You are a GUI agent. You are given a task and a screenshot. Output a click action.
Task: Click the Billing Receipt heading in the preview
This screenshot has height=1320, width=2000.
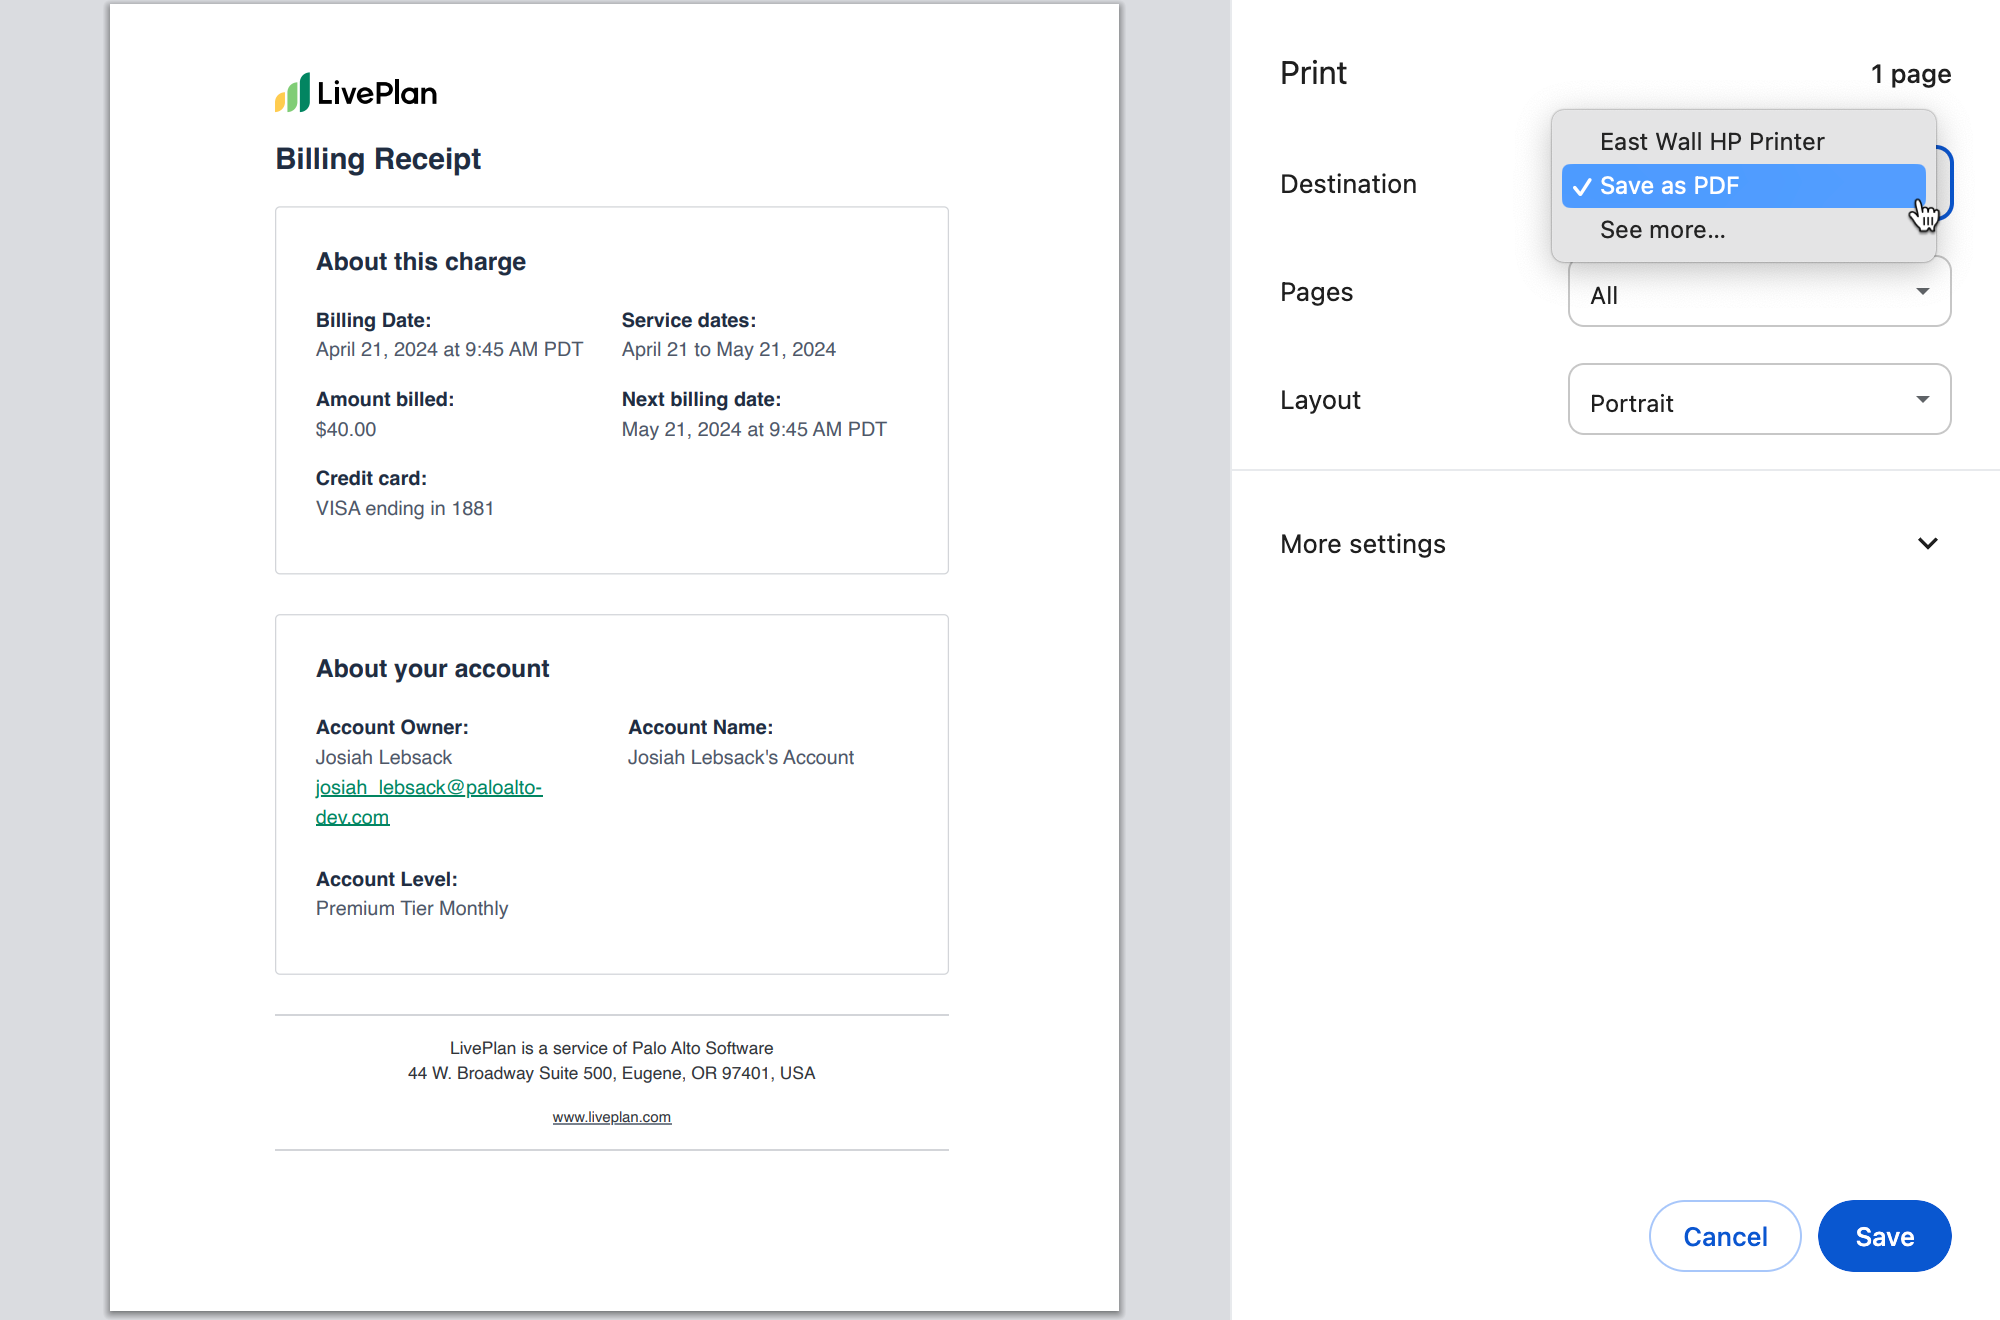point(378,158)
